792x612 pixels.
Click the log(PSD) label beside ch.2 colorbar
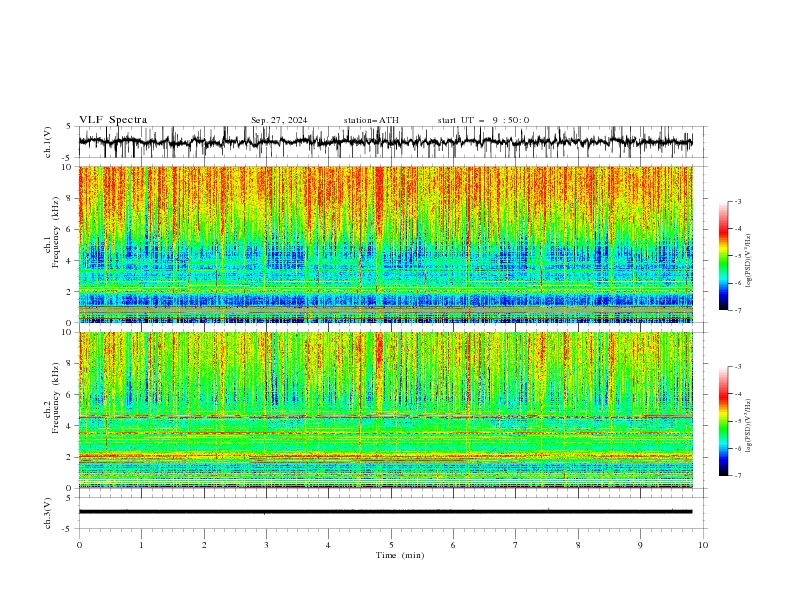tap(749, 426)
